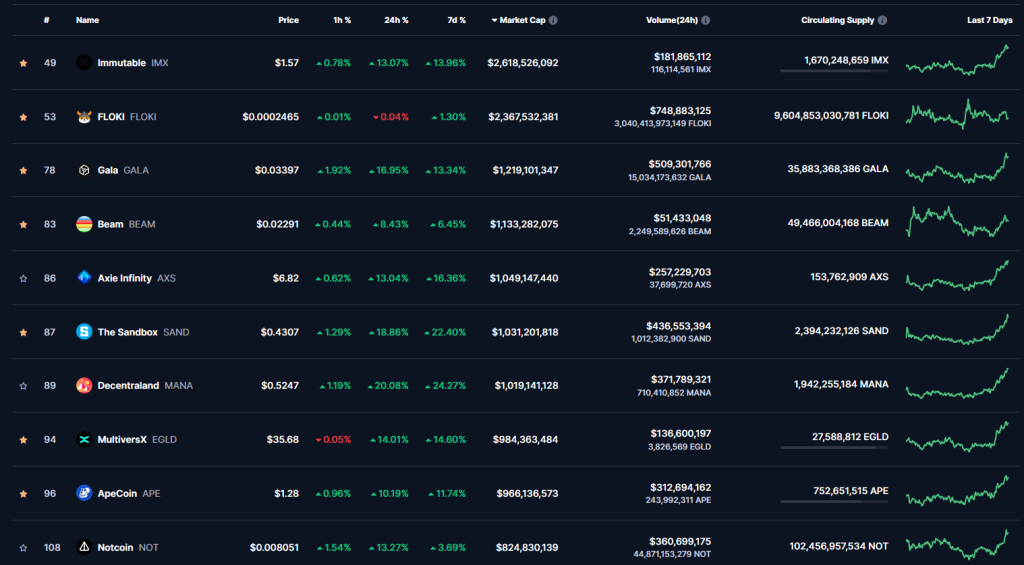The image size is (1024, 565).
Task: Open the FLOKI coin page link
Action: (127, 117)
